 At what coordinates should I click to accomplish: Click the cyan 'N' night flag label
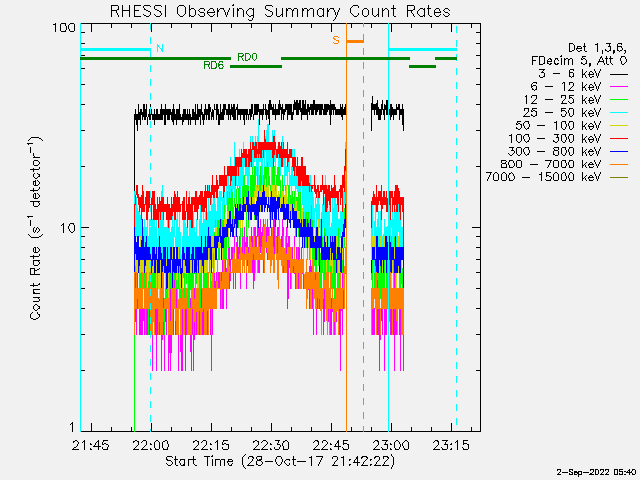[x=160, y=48]
